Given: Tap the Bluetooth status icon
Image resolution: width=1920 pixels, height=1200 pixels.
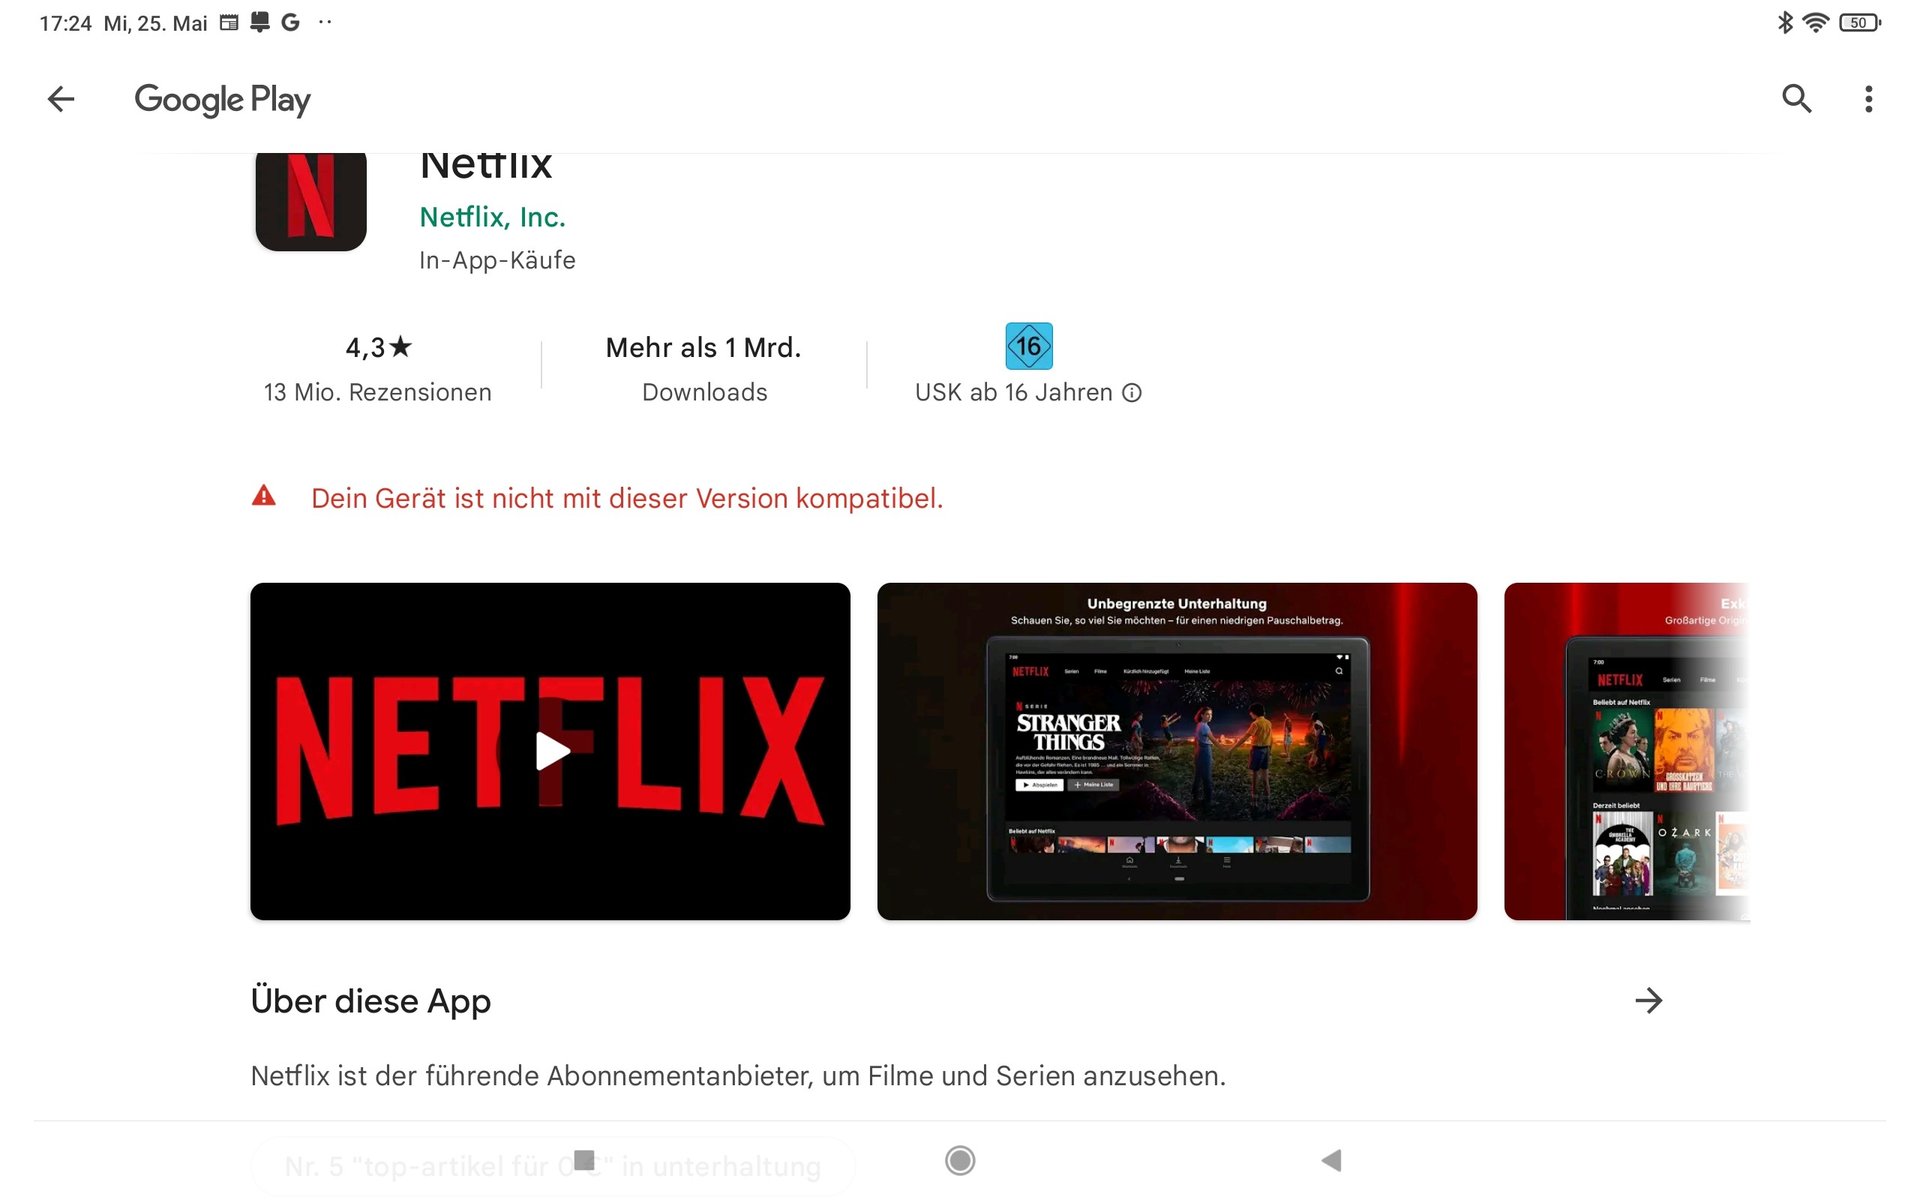Looking at the screenshot, I should click(1785, 22).
